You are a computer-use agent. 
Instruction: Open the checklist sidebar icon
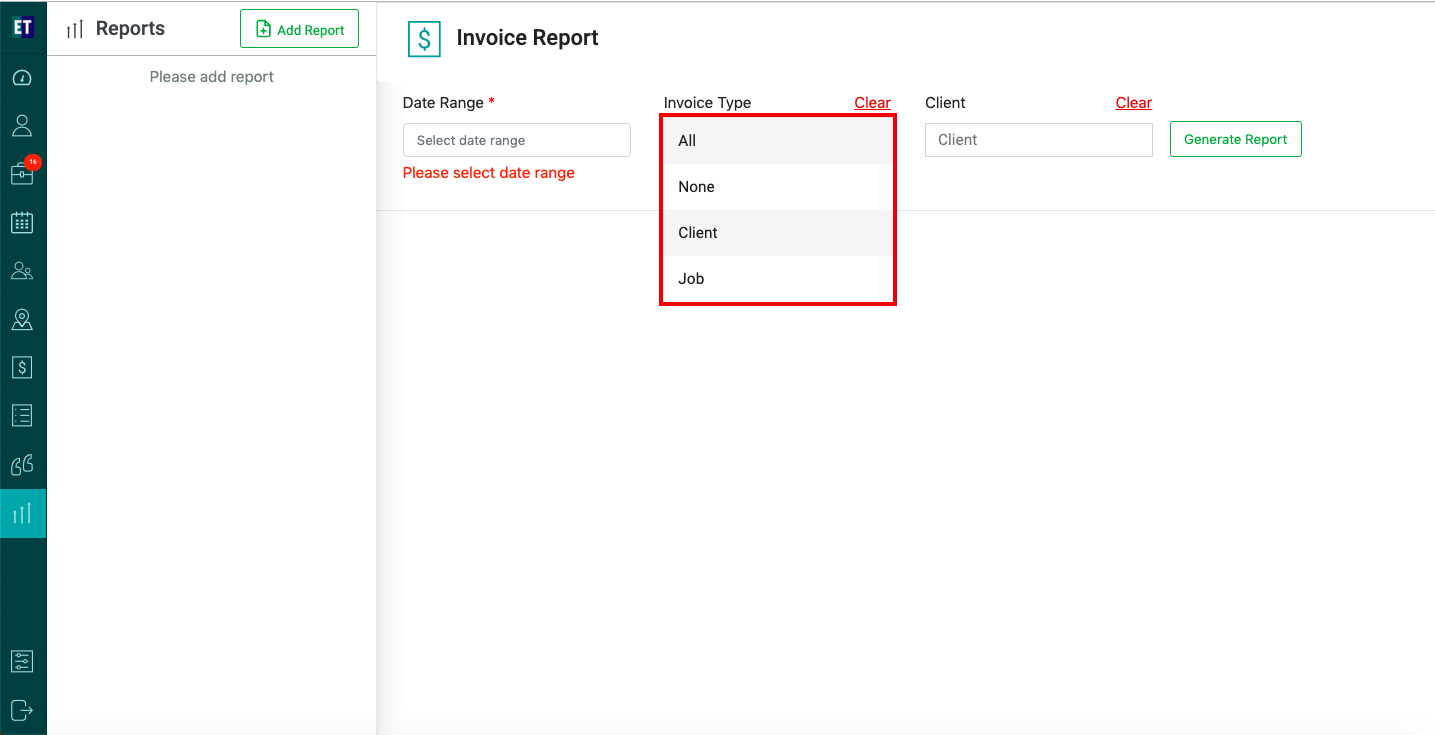(22, 415)
